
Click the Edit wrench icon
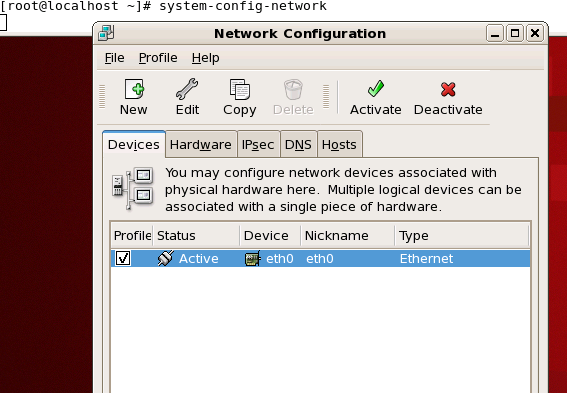pos(187,89)
